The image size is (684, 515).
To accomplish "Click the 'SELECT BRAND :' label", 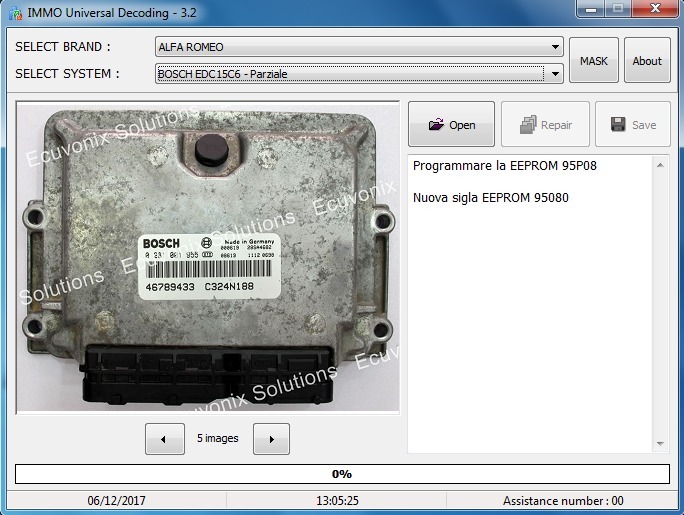I will pyautogui.click(x=63, y=47).
